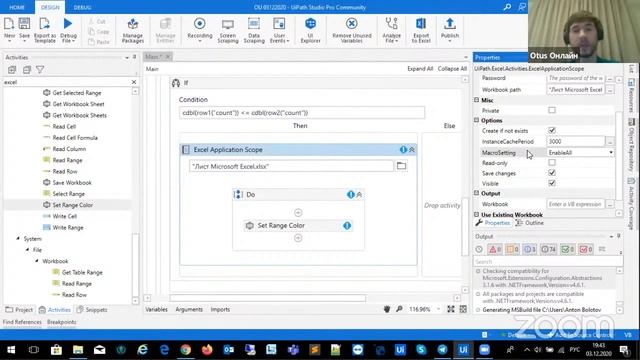The width and height of the screenshot is (640, 360).
Task: Open the Variables panel
Action: [156, 309]
